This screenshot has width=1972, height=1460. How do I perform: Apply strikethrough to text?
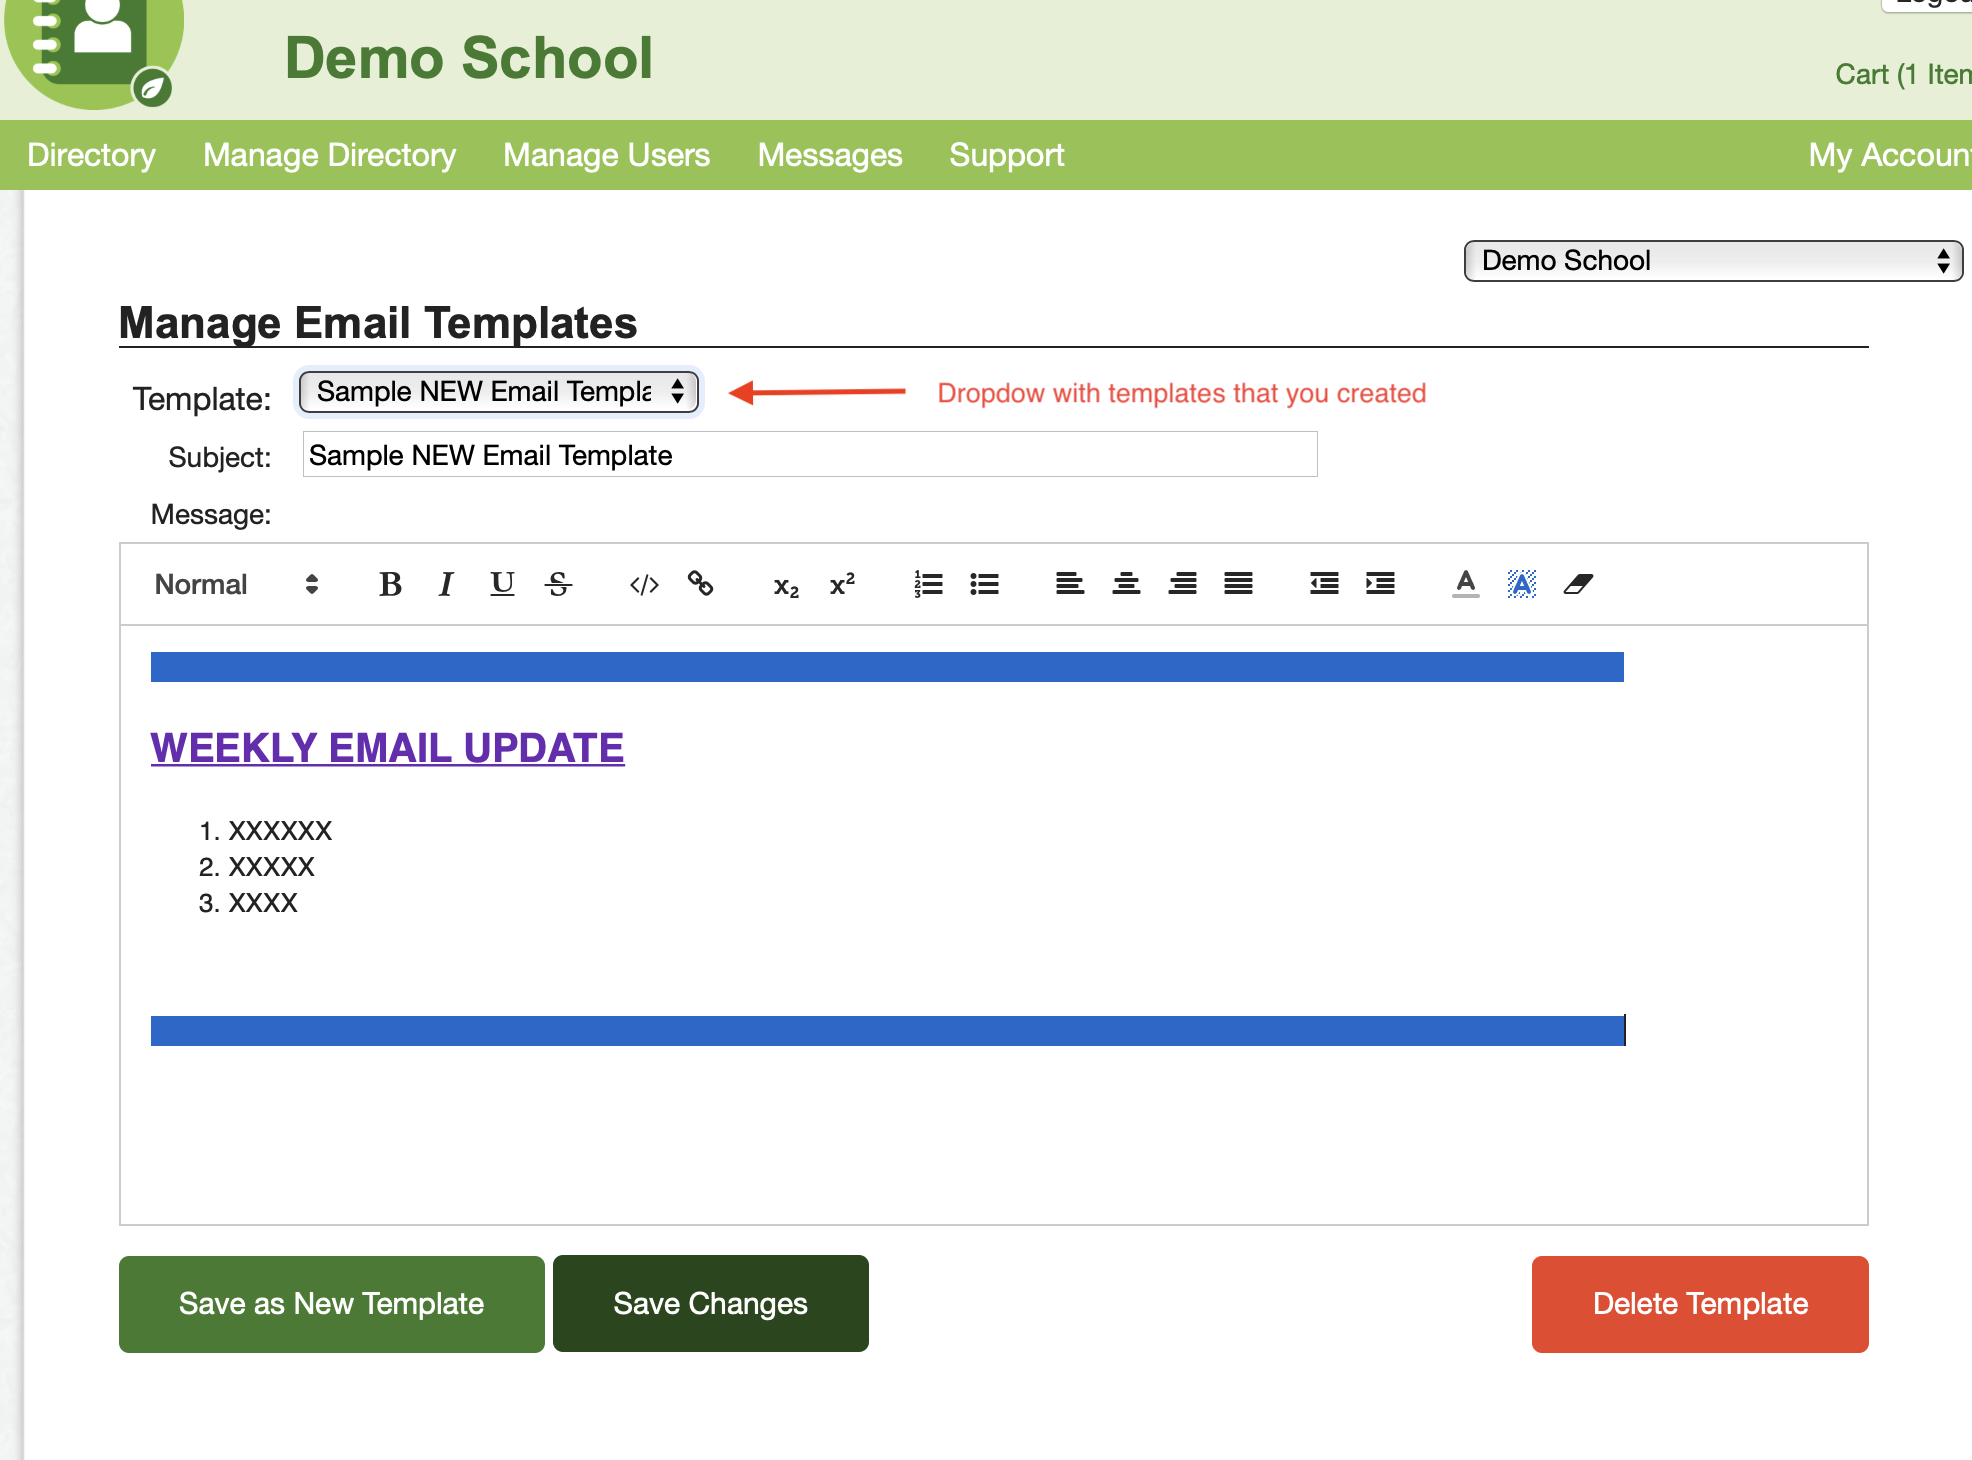558,584
